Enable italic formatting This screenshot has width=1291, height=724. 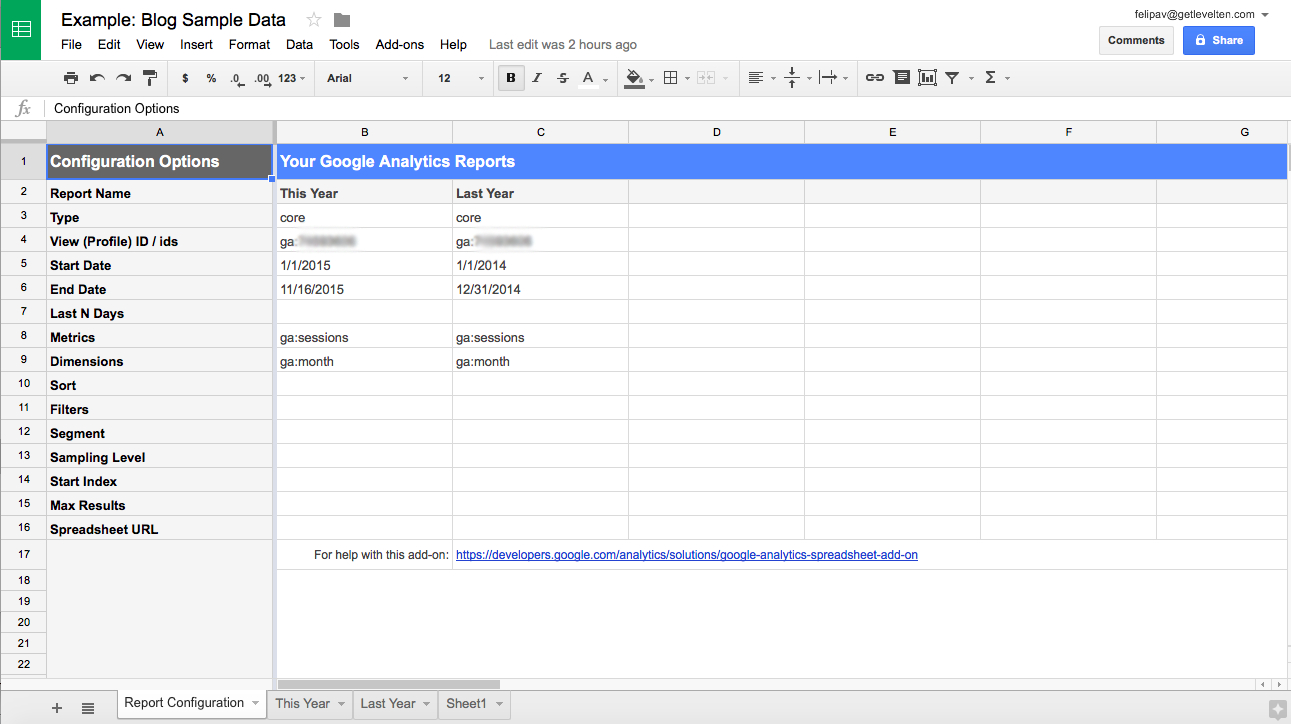tap(537, 77)
